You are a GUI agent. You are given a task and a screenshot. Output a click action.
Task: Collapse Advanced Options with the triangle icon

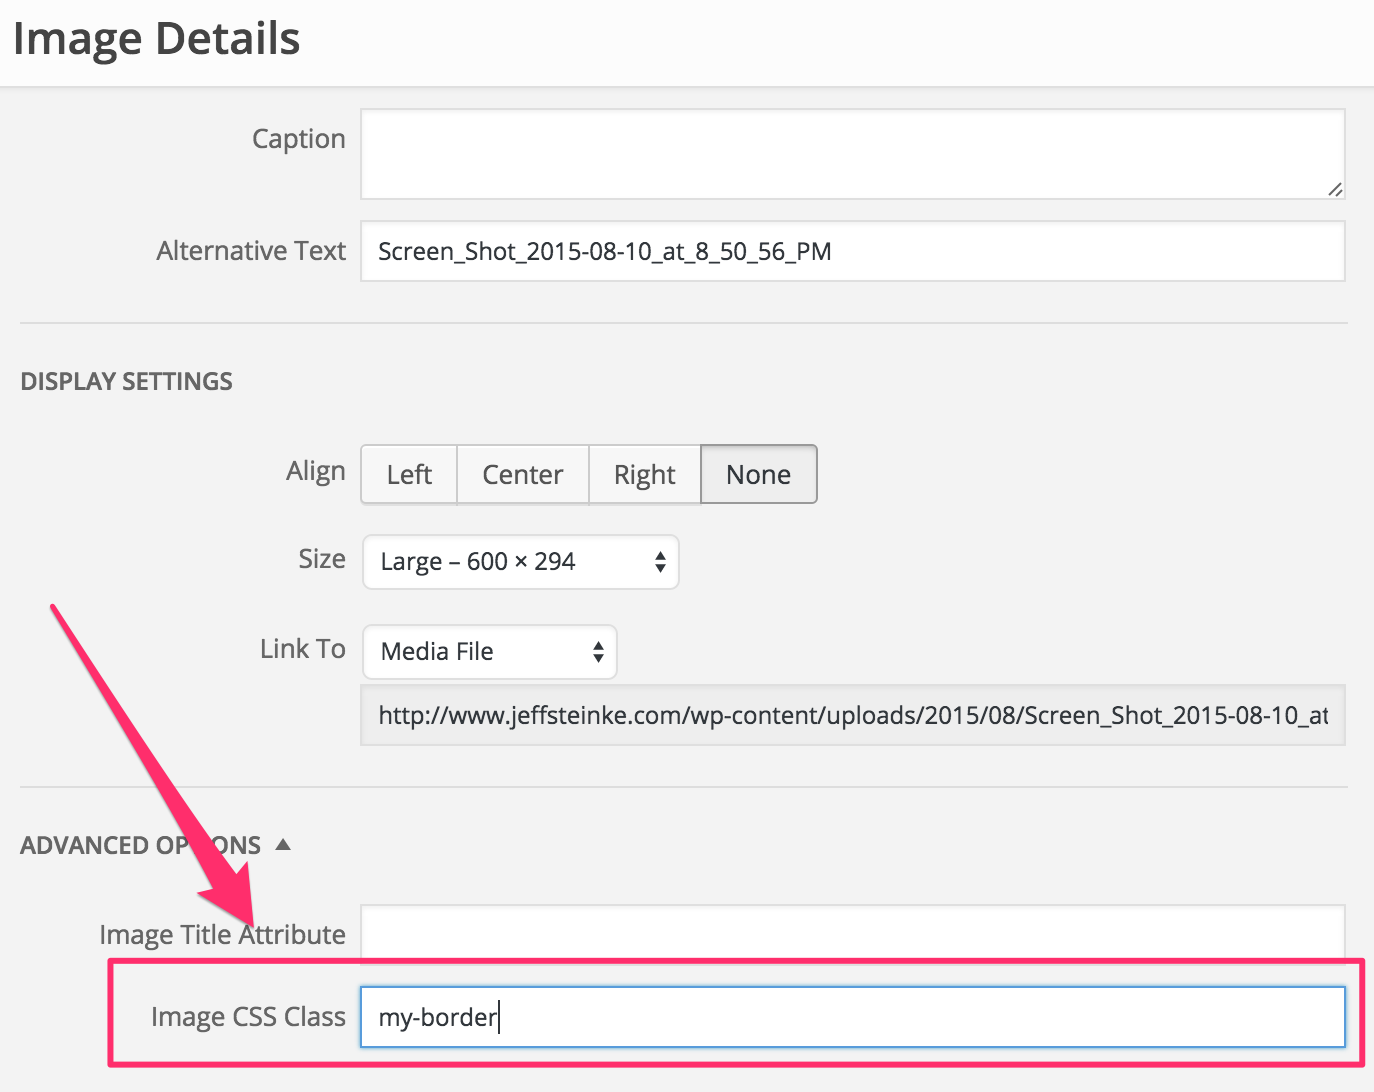(283, 845)
